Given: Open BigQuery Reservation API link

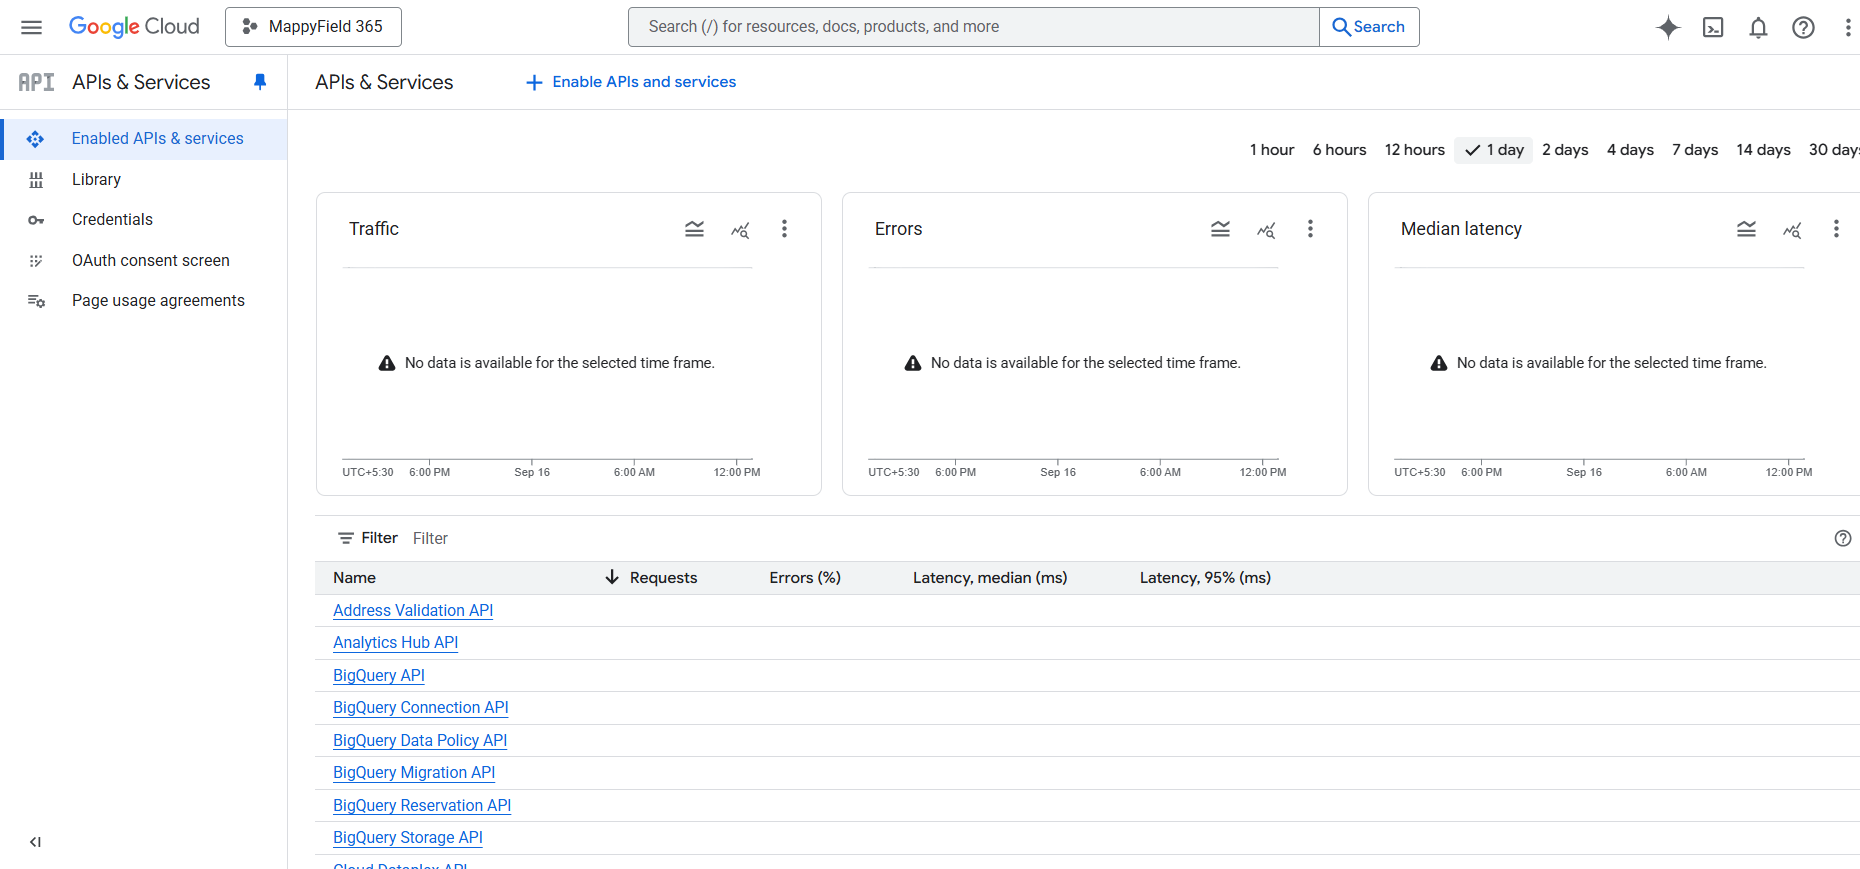Looking at the screenshot, I should pos(422,806).
